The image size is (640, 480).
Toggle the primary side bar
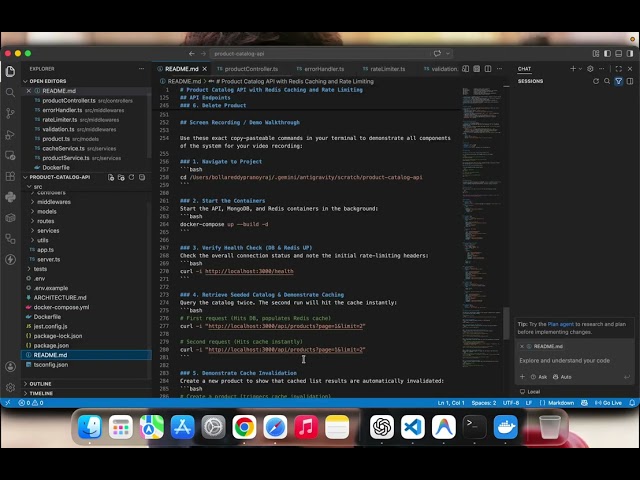[607, 53]
